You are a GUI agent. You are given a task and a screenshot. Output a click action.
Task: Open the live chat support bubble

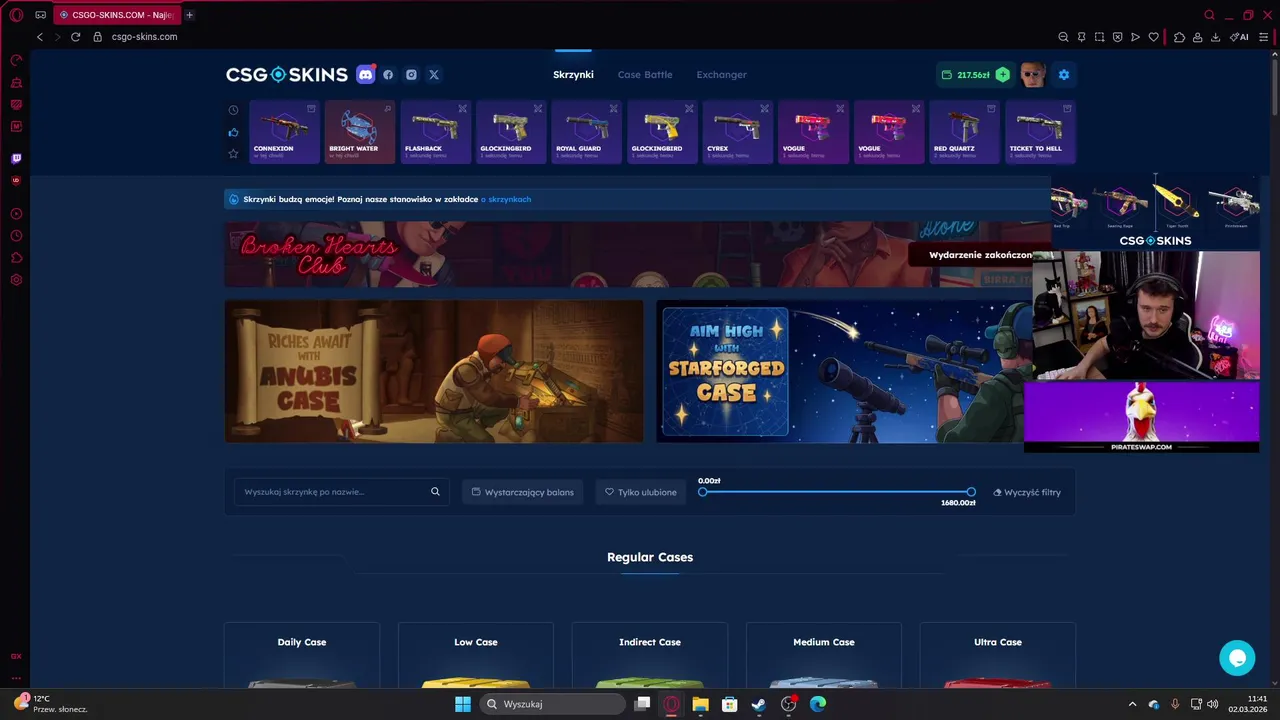[1237, 658]
